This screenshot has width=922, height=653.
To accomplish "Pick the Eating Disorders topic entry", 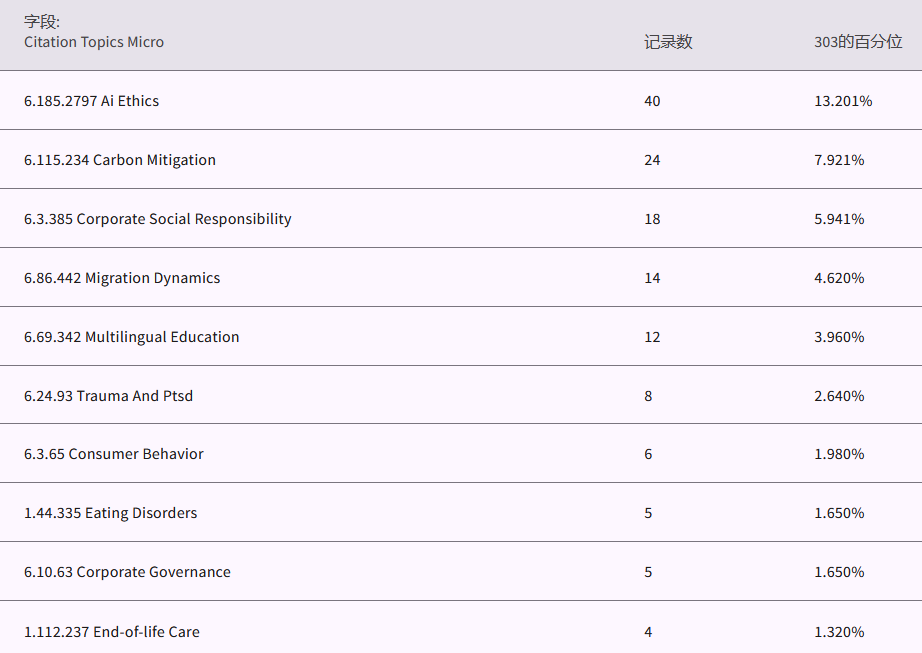I will pyautogui.click(x=111, y=513).
